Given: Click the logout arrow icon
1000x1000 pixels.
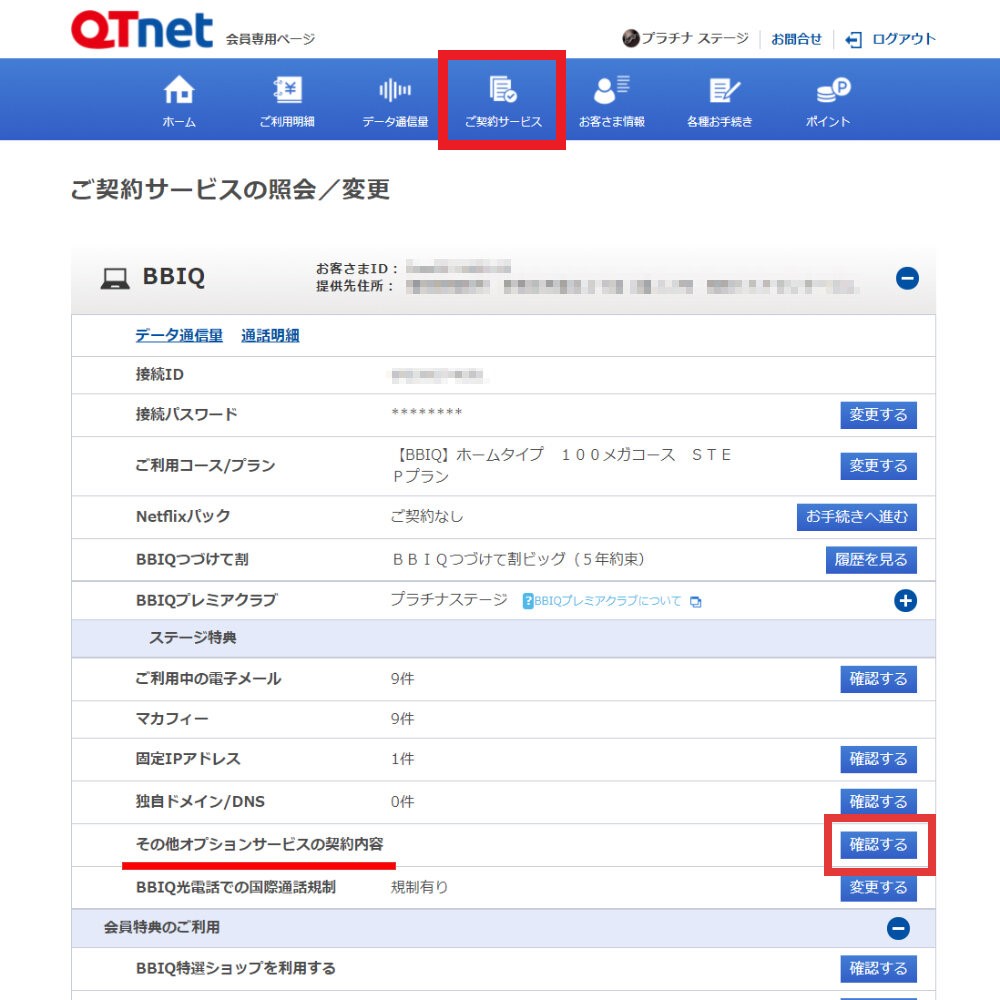Looking at the screenshot, I should (x=853, y=40).
